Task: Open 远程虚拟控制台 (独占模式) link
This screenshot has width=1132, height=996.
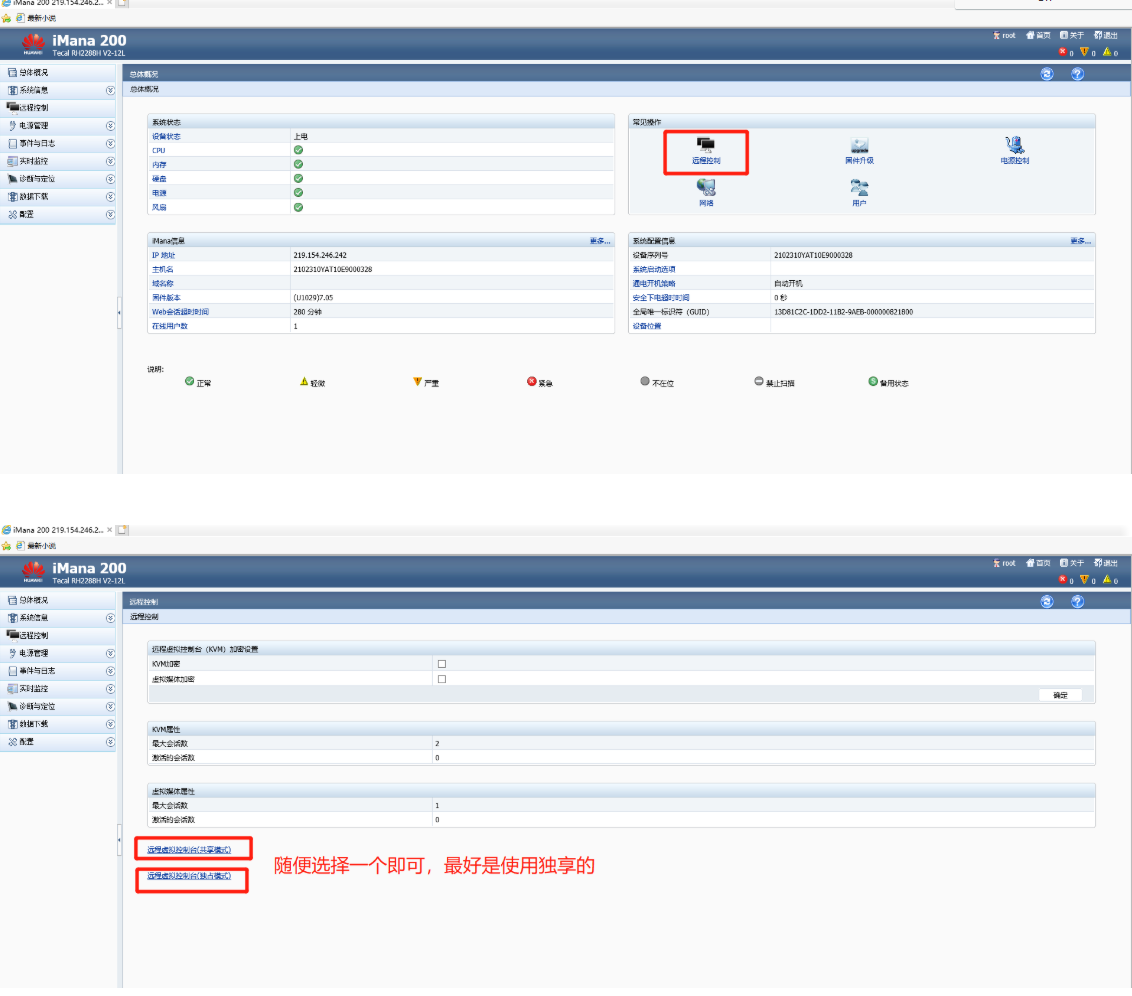Action: 189,876
